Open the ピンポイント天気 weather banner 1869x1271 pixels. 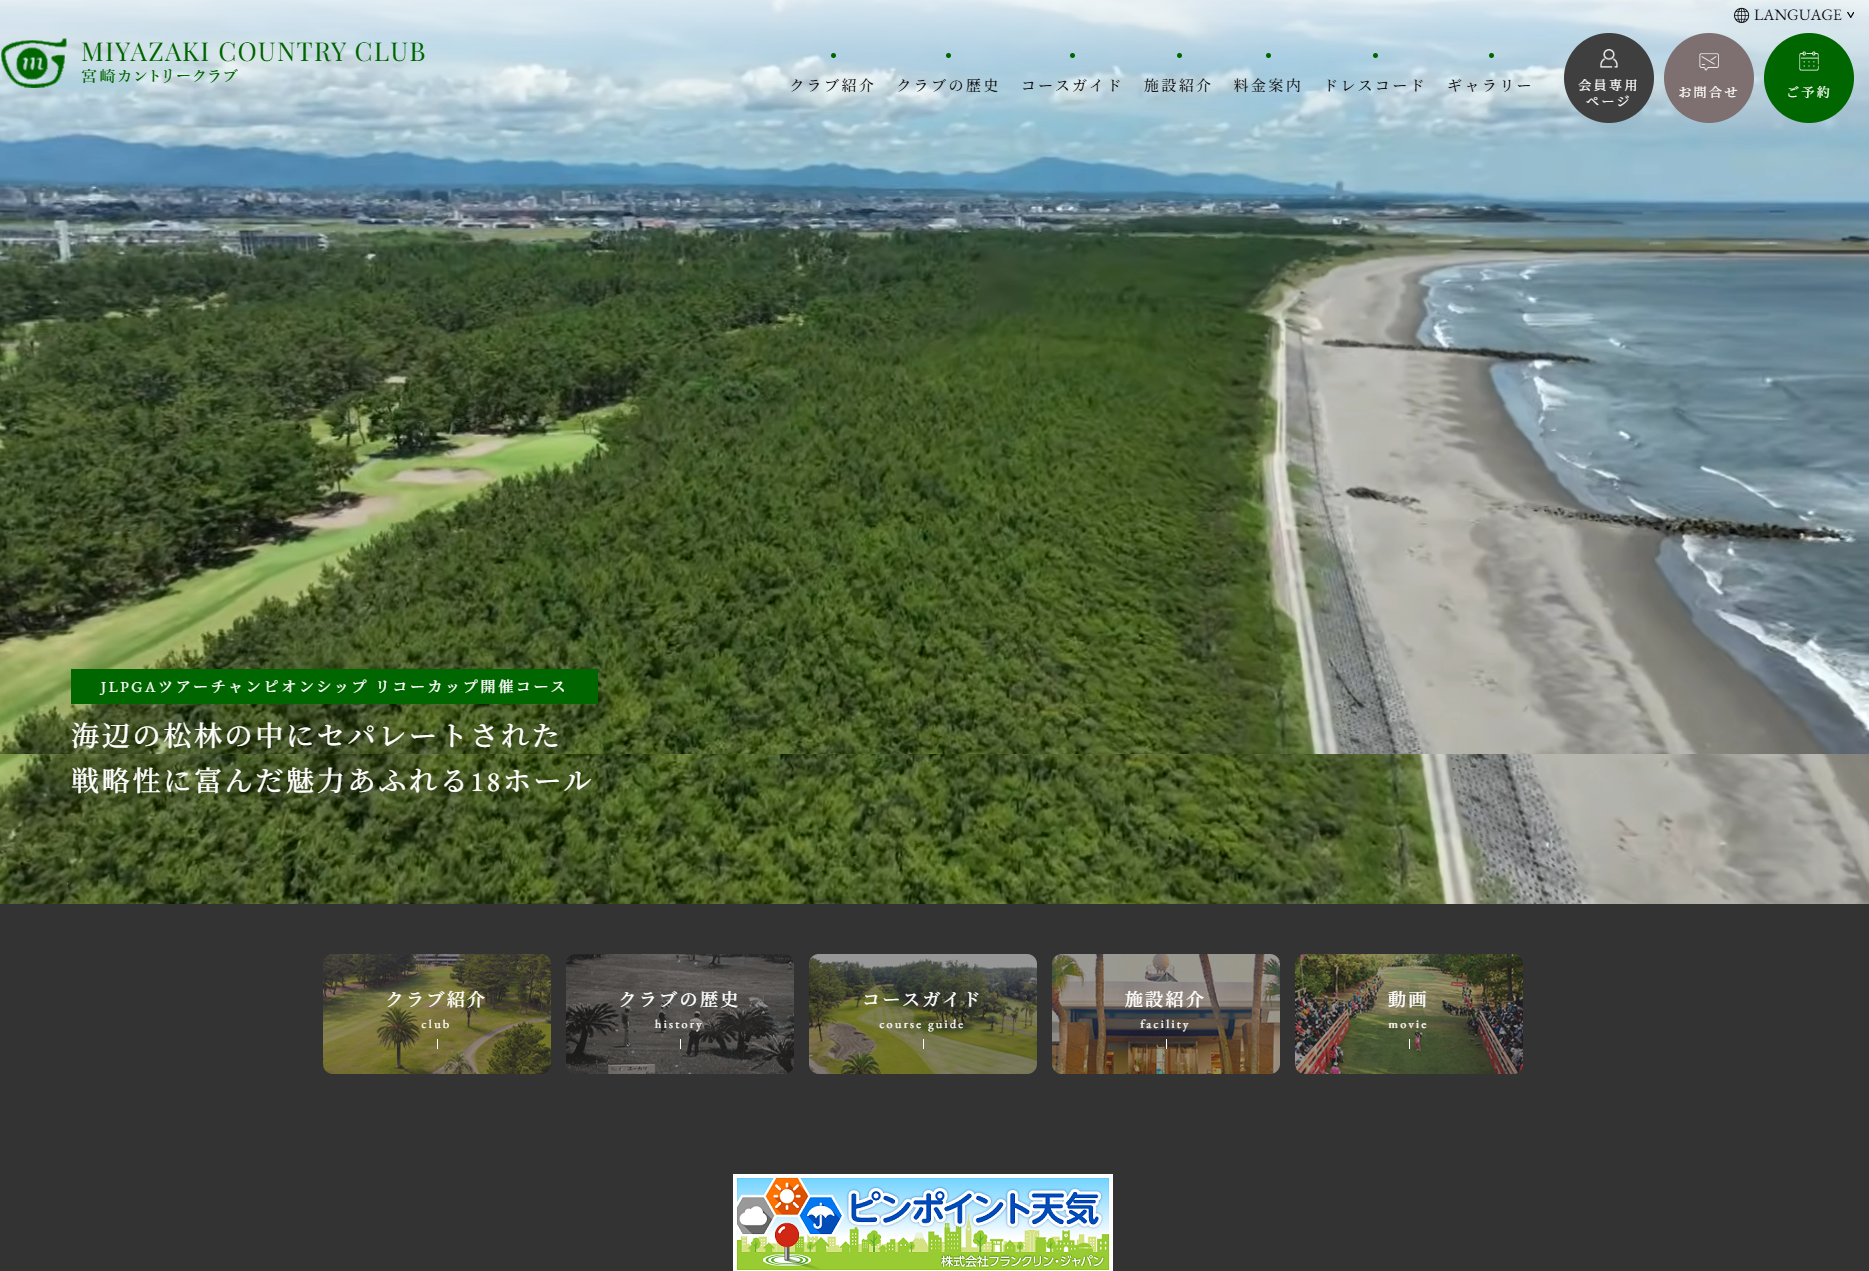(x=922, y=1222)
